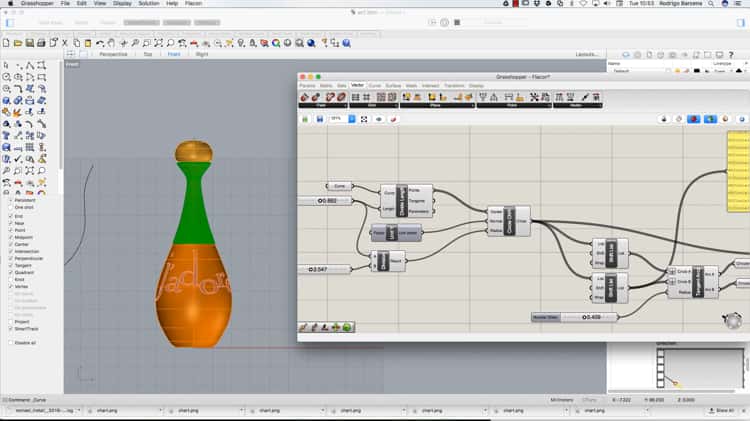Click the yellow panel component on canvas
750x421 pixels.
[x=738, y=172]
